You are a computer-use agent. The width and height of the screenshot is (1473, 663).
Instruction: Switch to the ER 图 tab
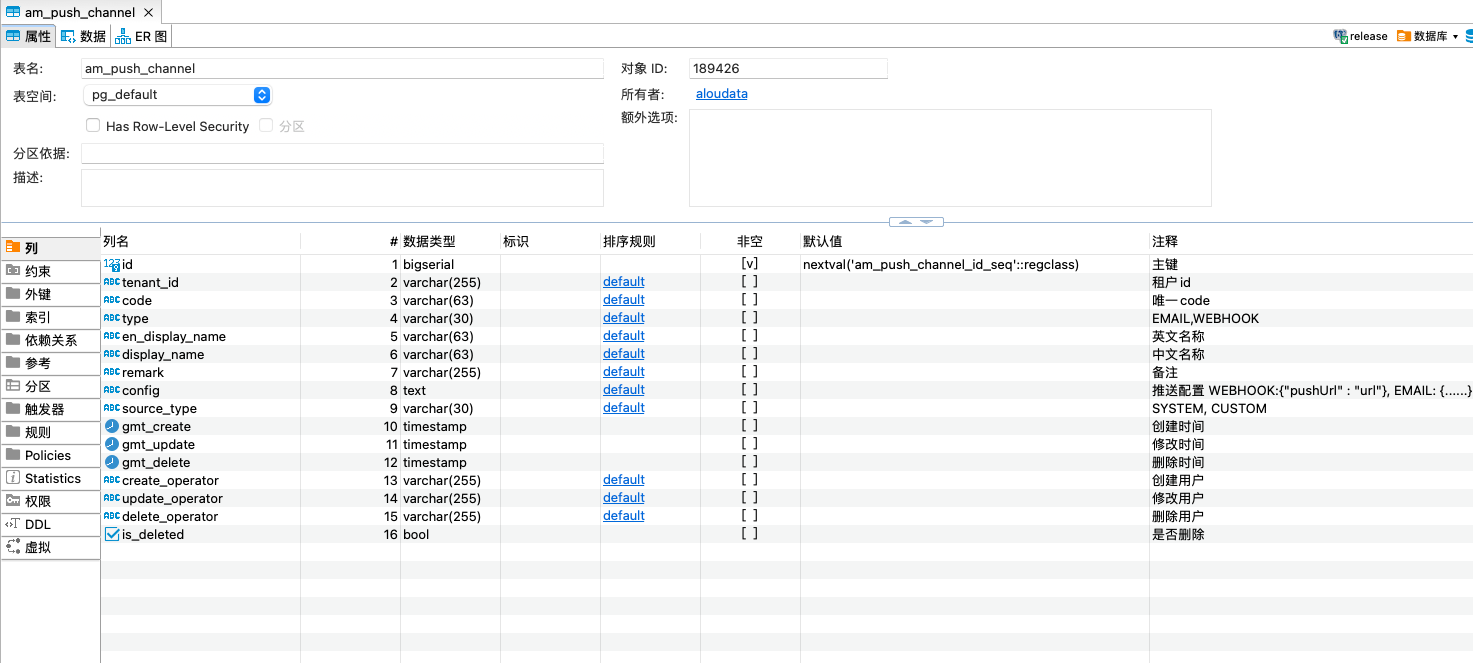coord(141,36)
